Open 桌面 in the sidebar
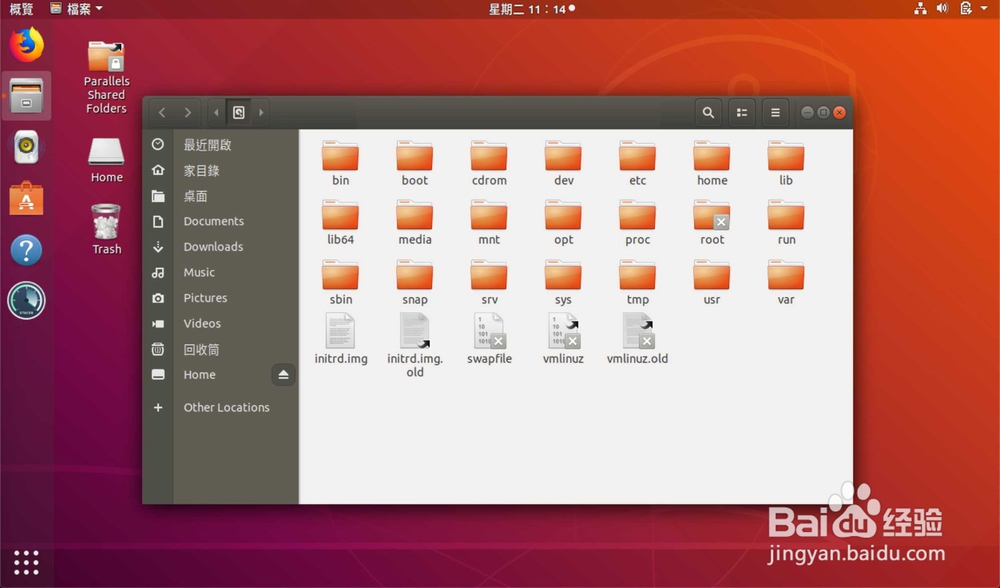 click(221, 196)
